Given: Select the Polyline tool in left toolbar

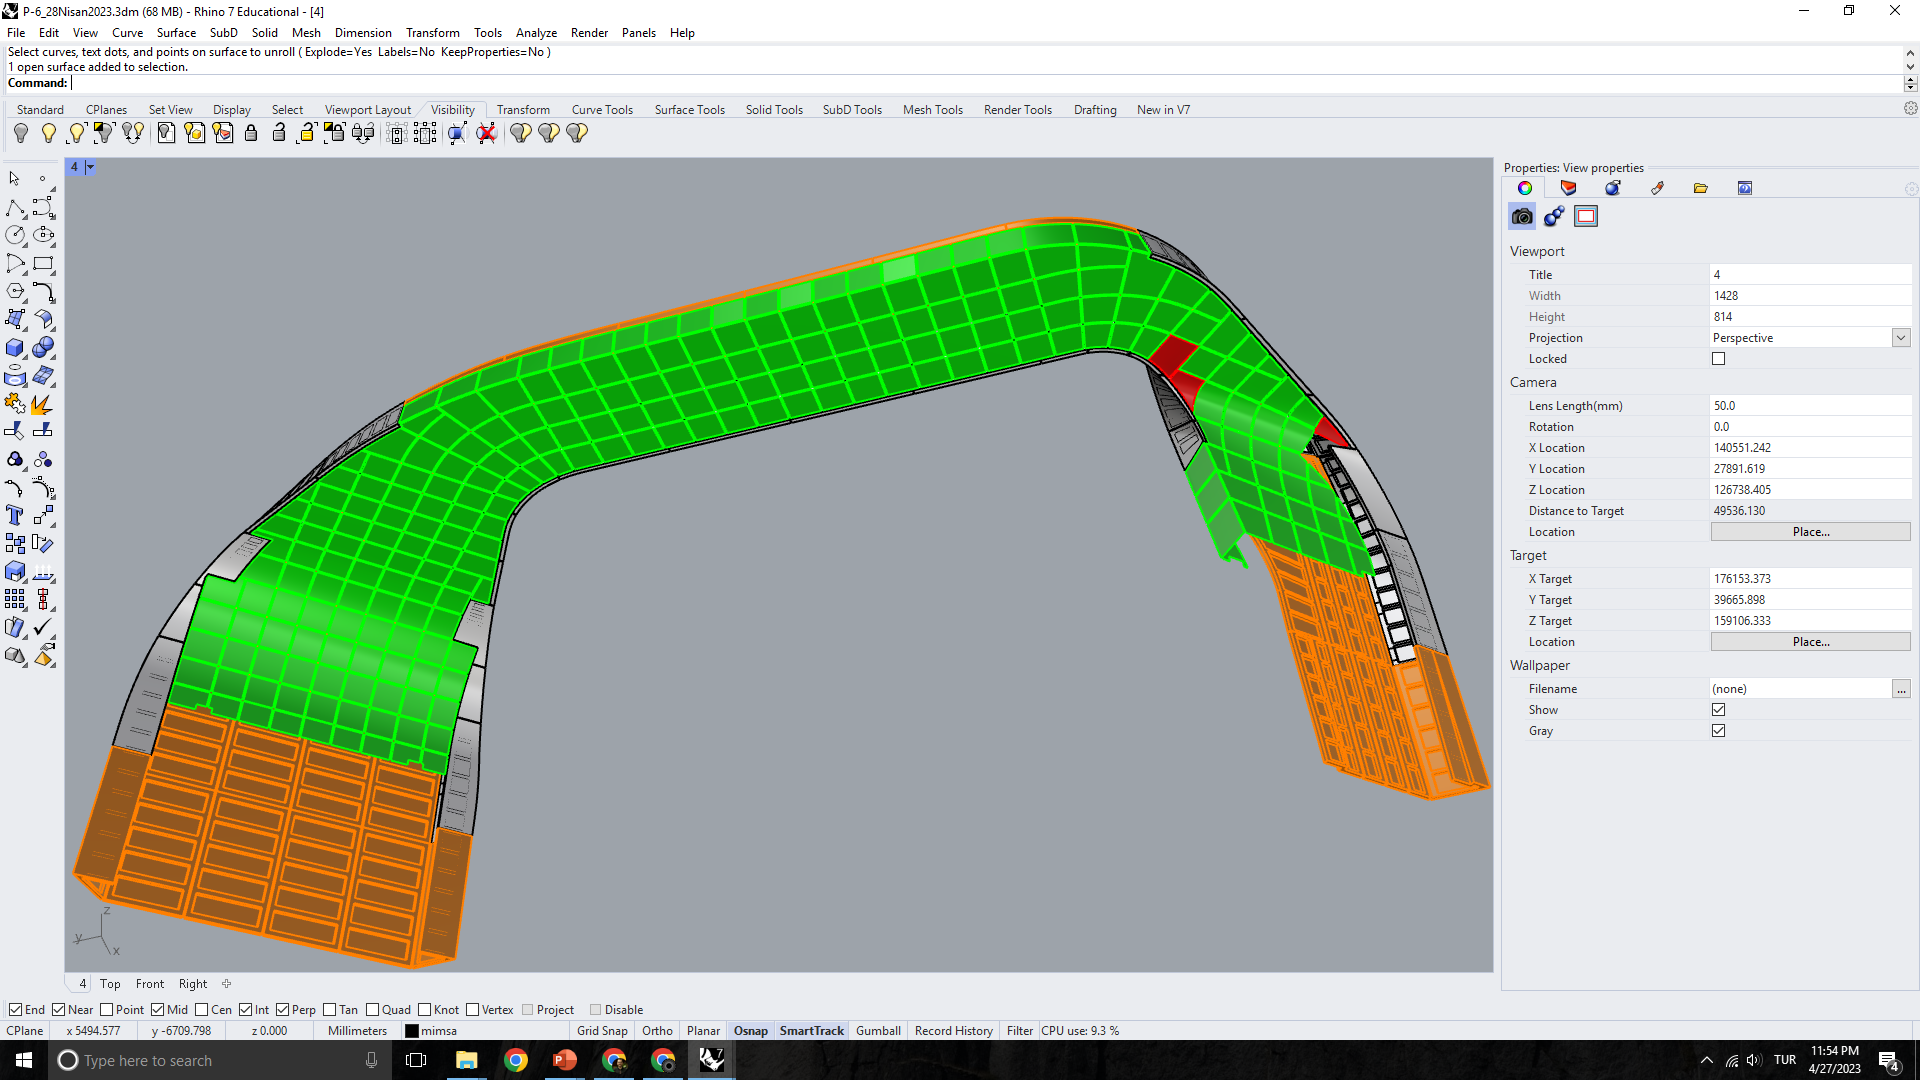Looking at the screenshot, I should coord(15,207).
